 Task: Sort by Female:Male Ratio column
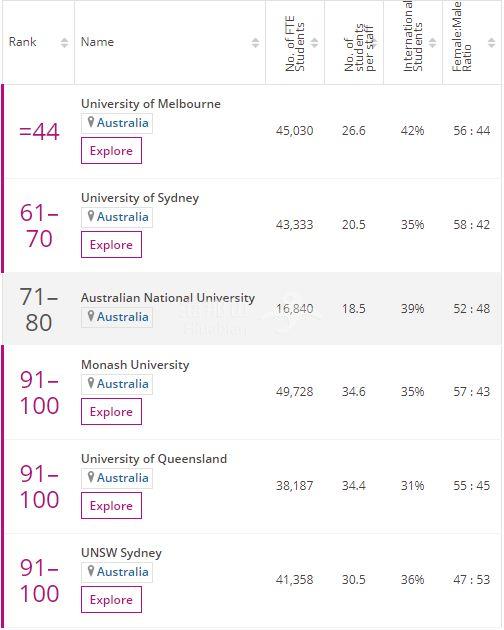[x=491, y=43]
